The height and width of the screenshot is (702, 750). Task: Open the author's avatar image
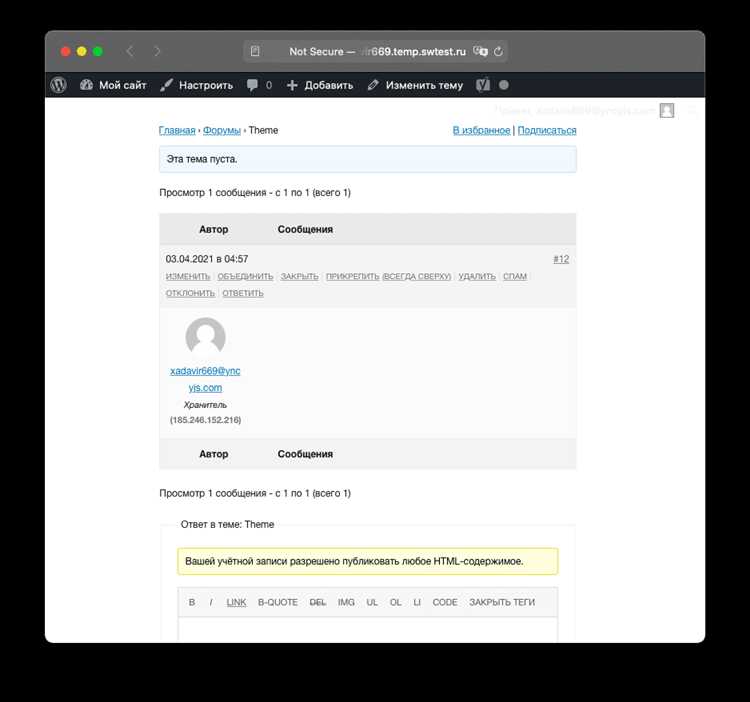pos(205,337)
